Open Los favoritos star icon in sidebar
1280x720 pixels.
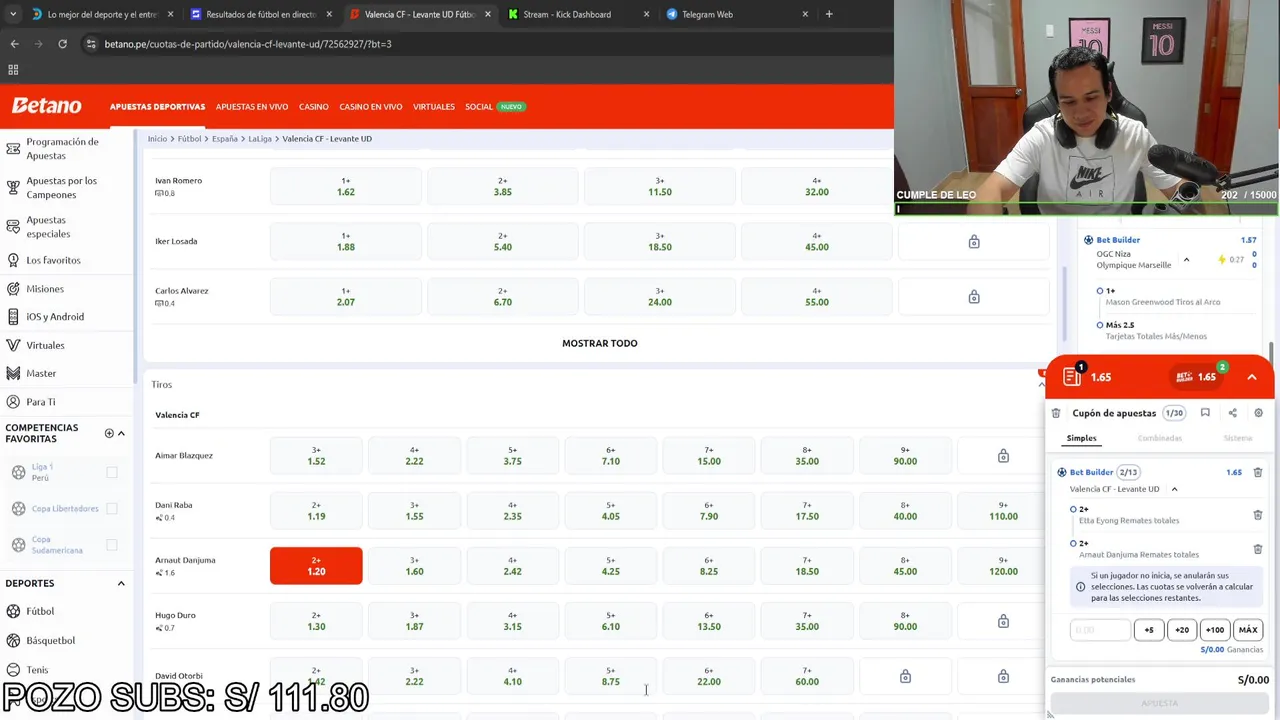[x=13, y=260]
